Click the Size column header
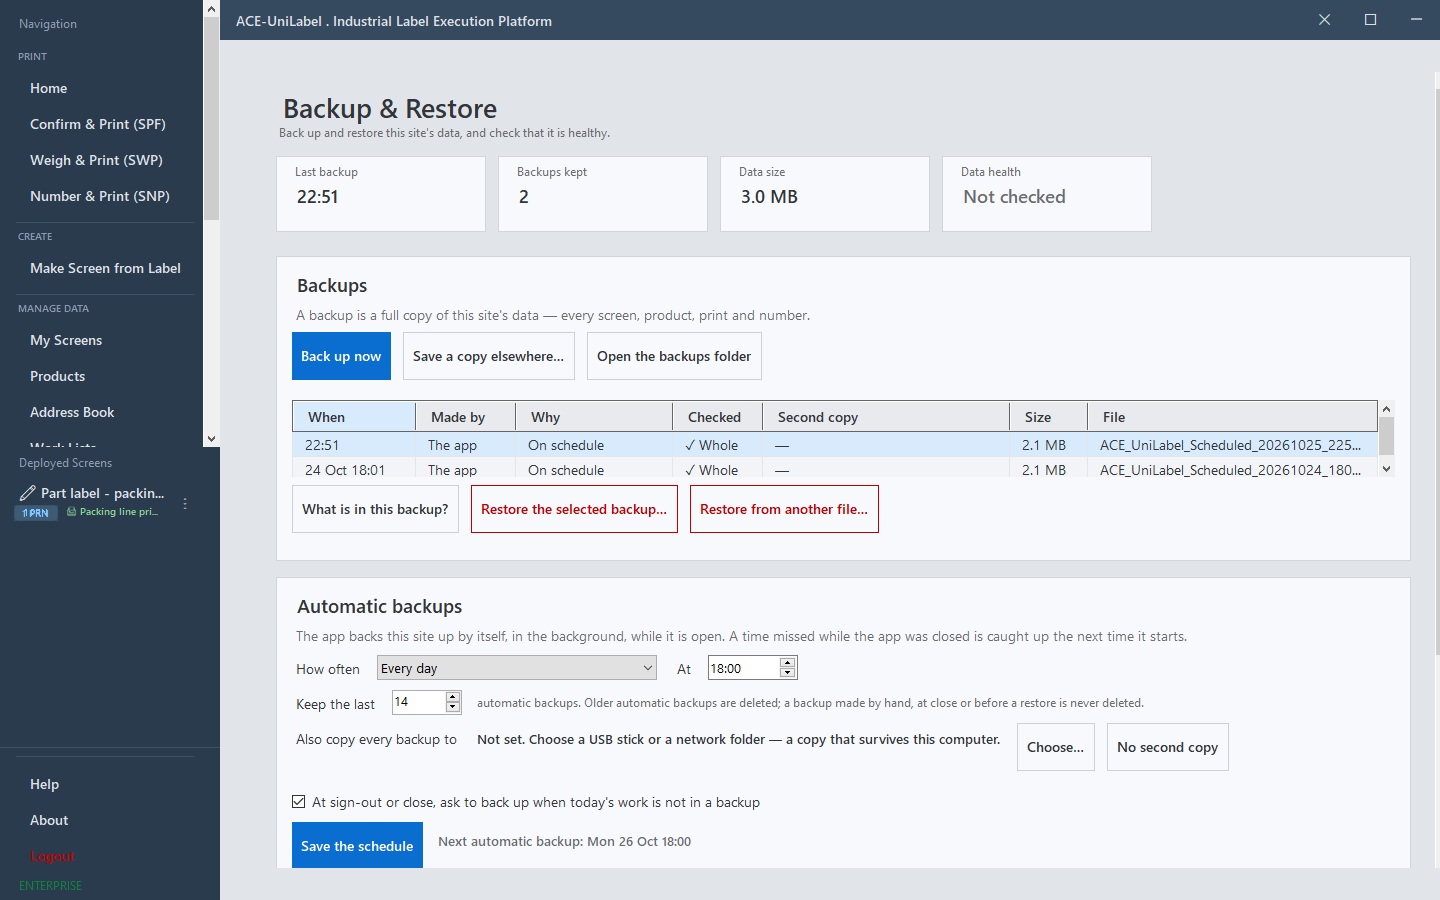The height and width of the screenshot is (900, 1440). click(x=1048, y=417)
